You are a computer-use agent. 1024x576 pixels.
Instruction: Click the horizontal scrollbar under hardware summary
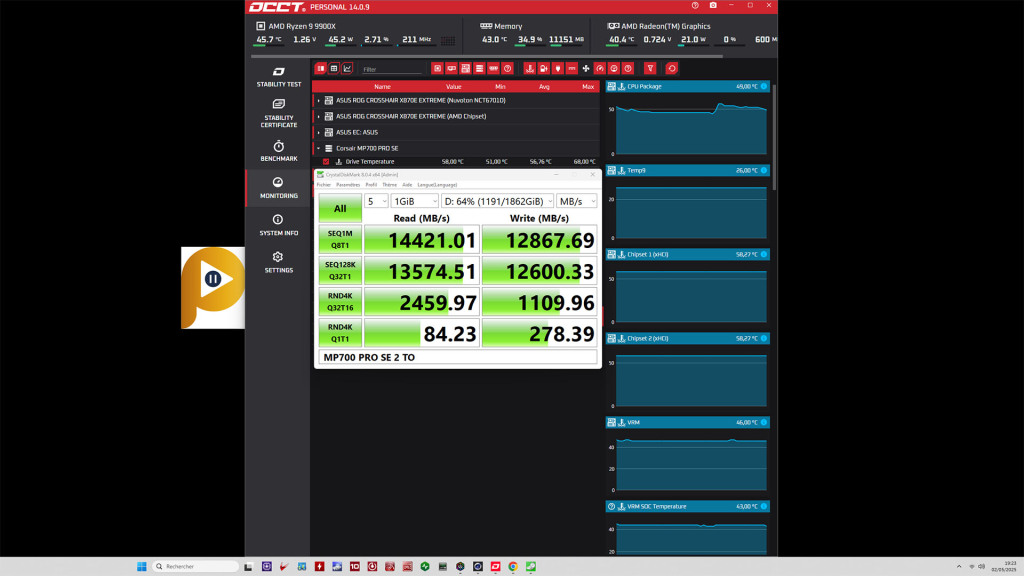[x=487, y=56]
